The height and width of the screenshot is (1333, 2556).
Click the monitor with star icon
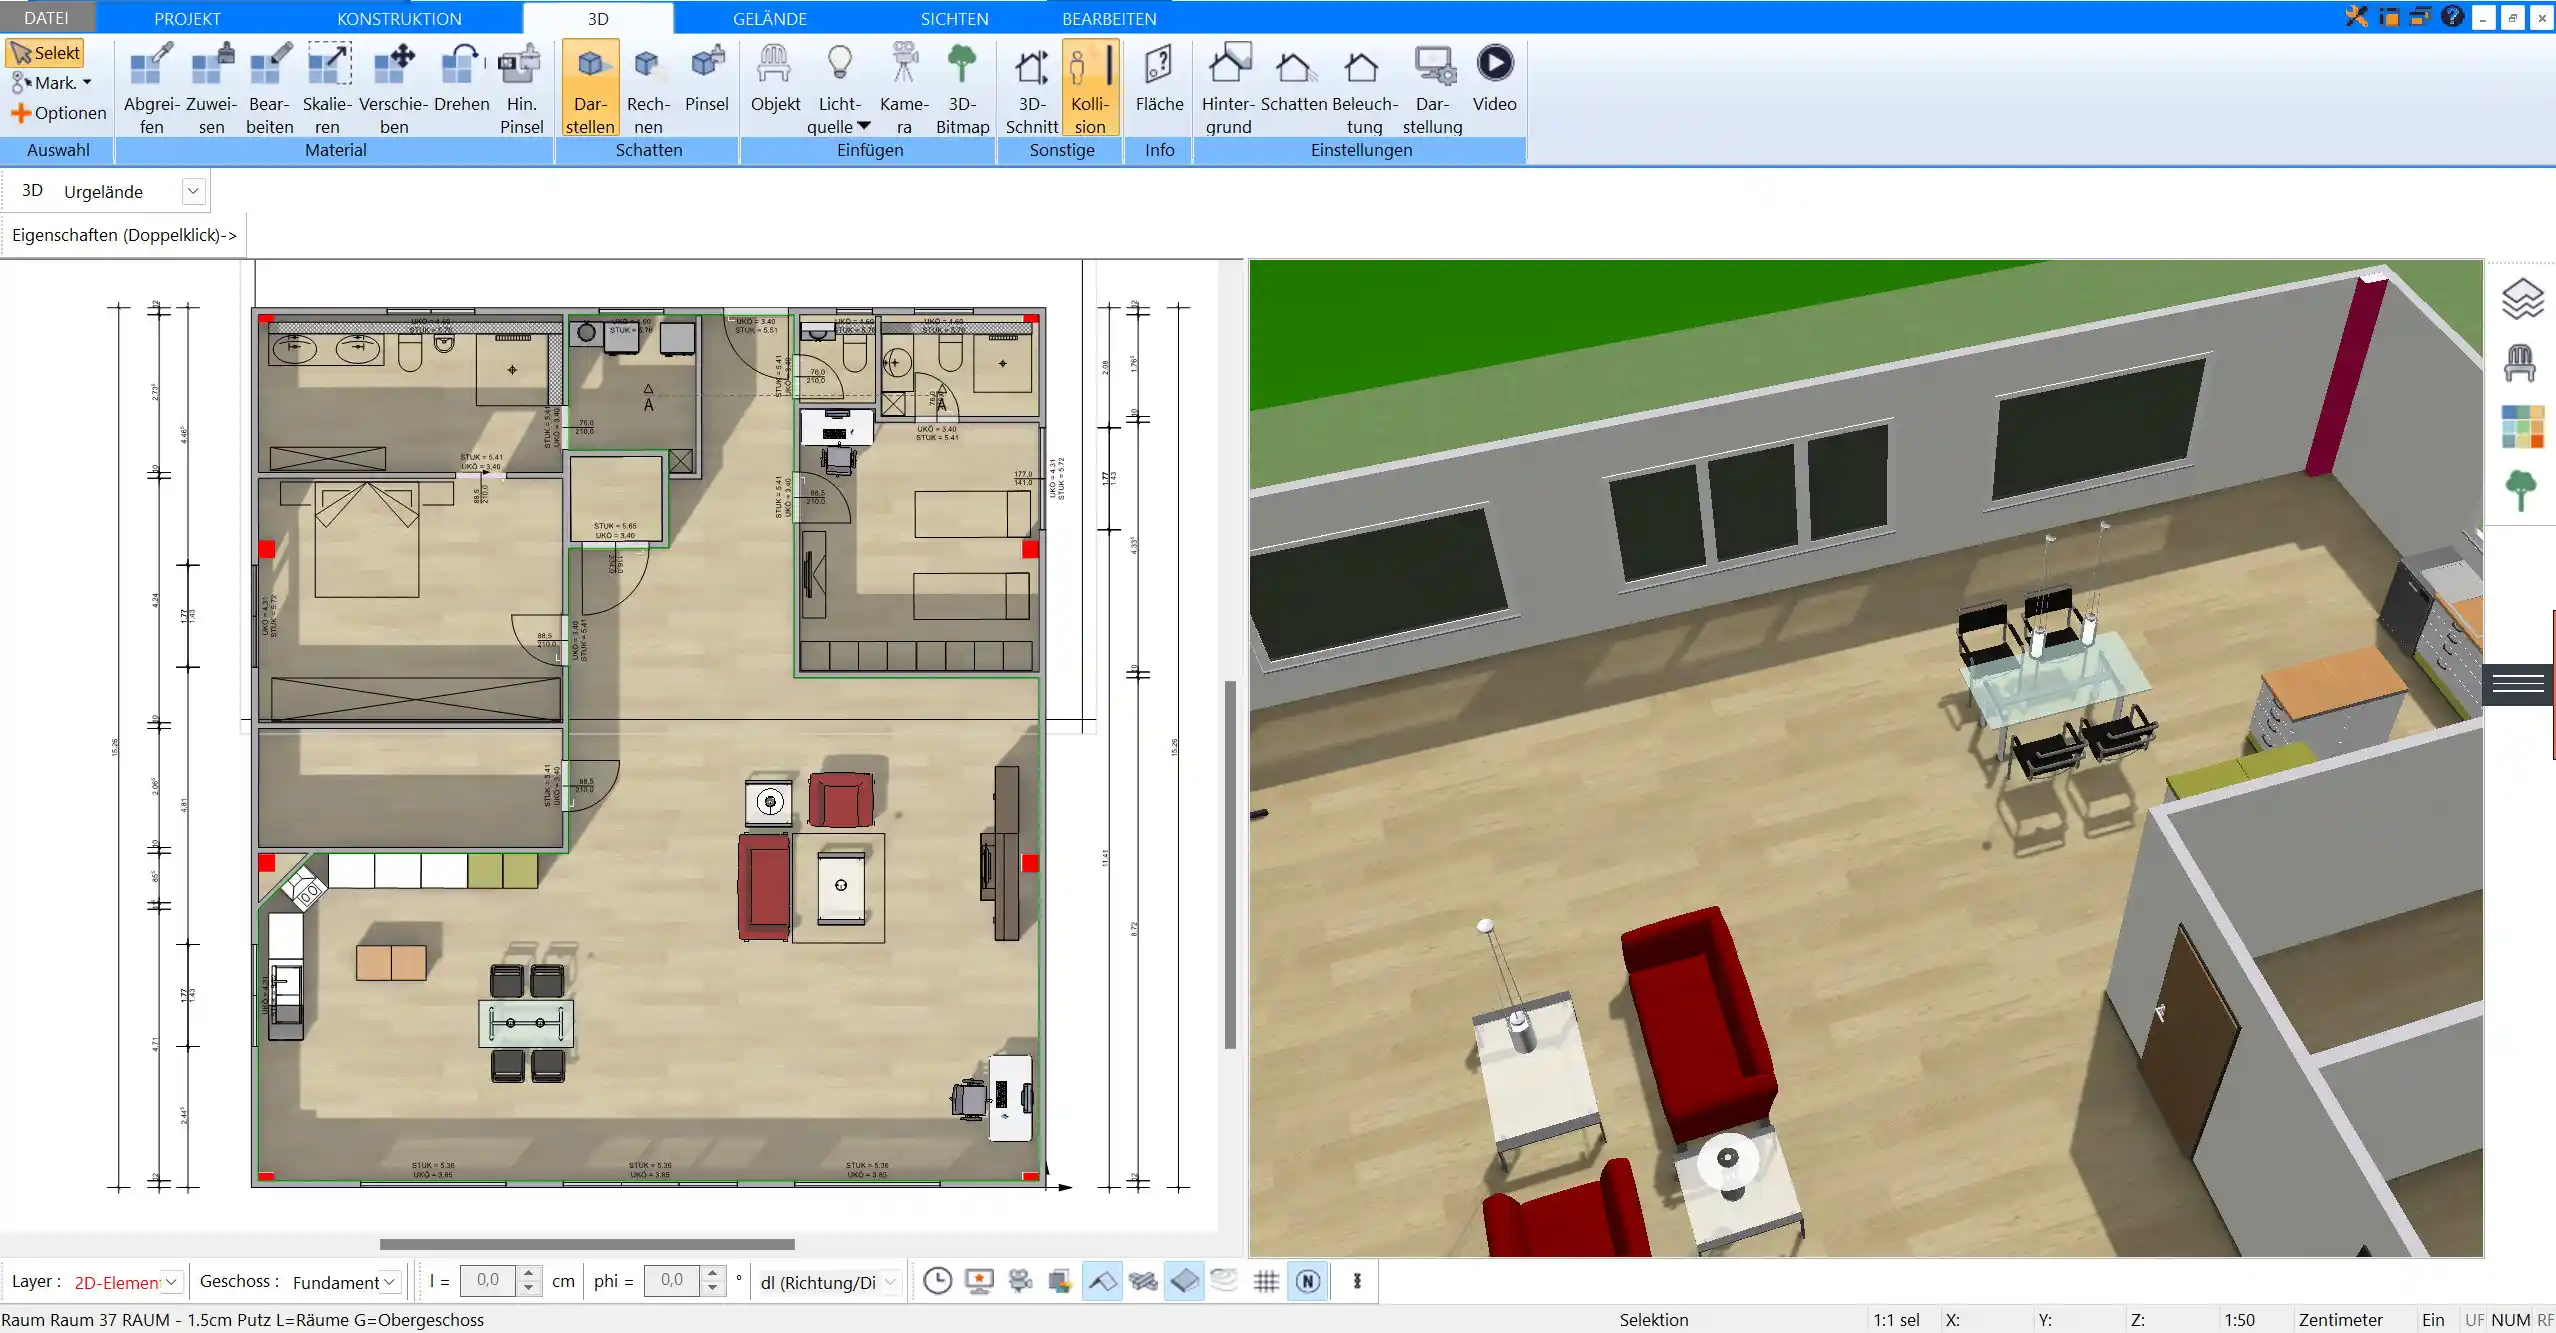(x=979, y=1281)
